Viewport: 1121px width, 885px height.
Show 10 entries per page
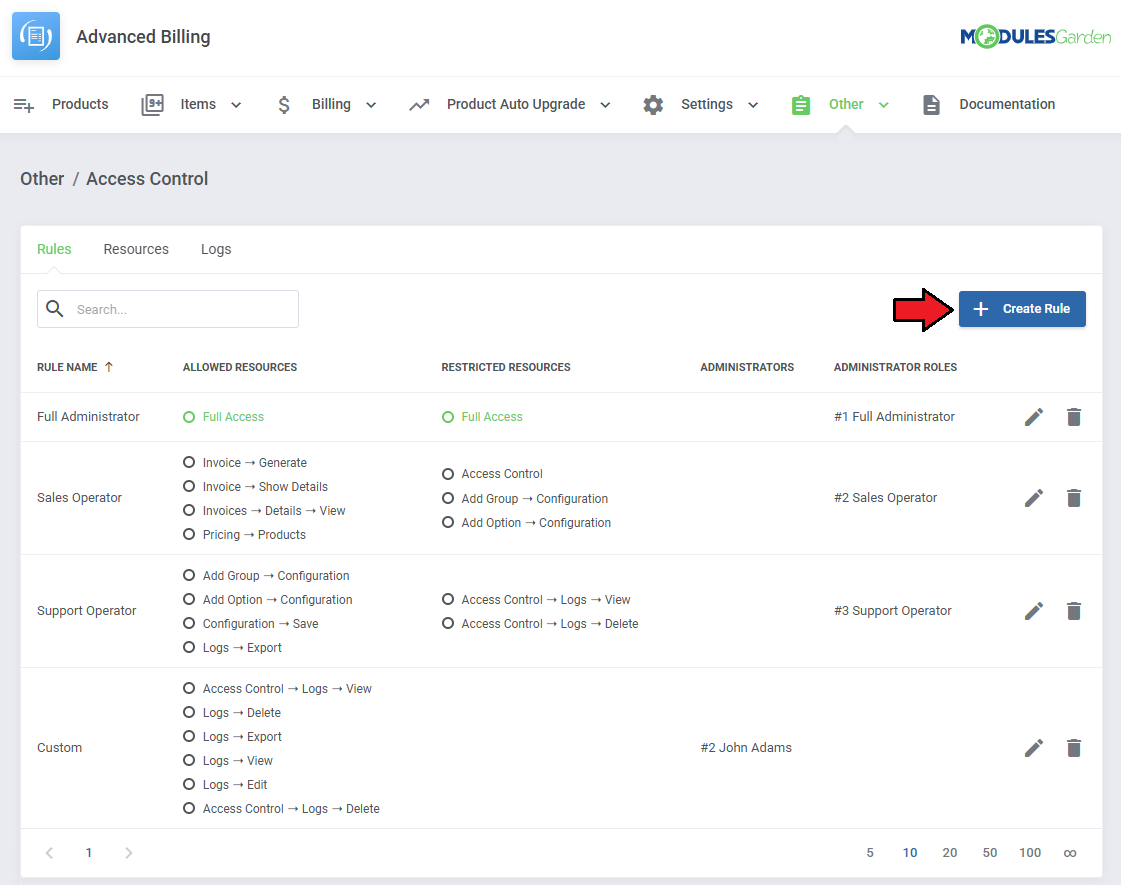[909, 853]
